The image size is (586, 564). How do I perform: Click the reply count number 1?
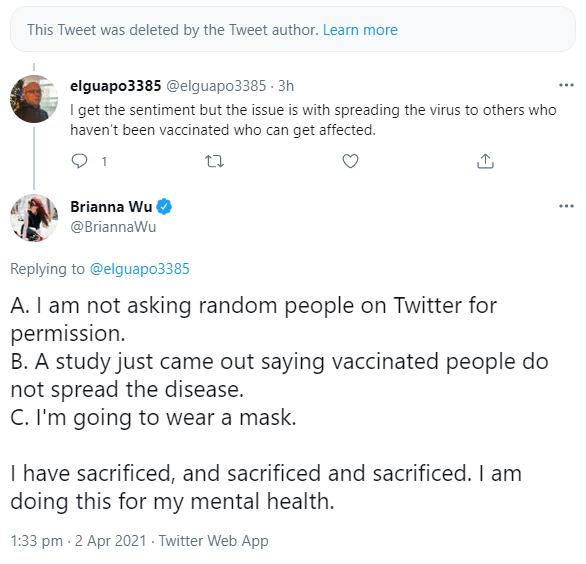coord(104,161)
